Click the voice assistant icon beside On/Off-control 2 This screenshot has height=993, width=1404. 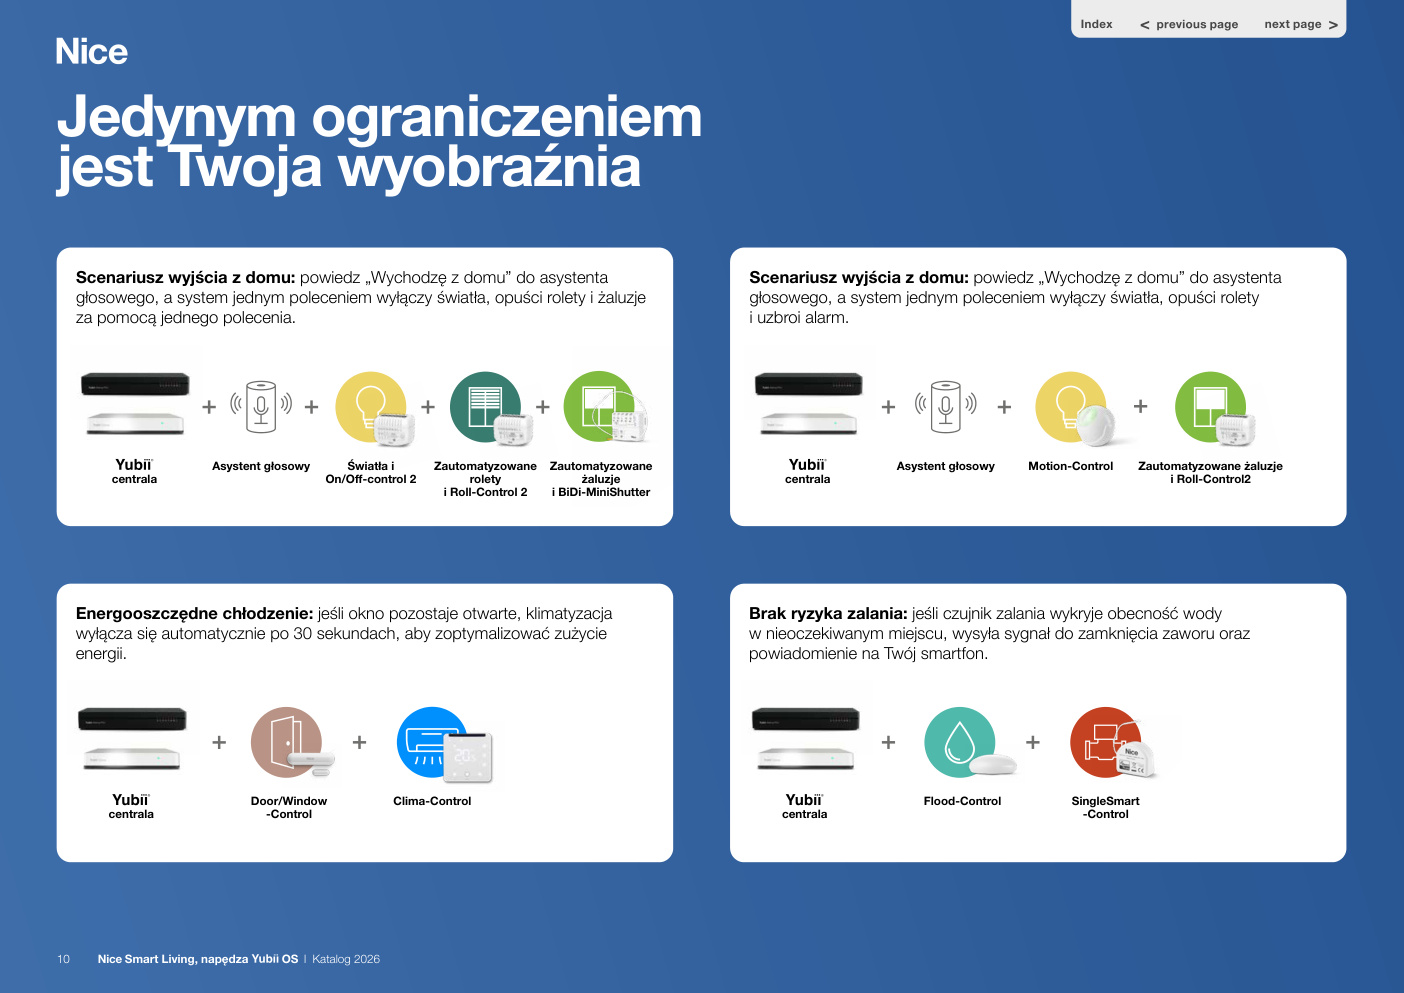(x=260, y=406)
